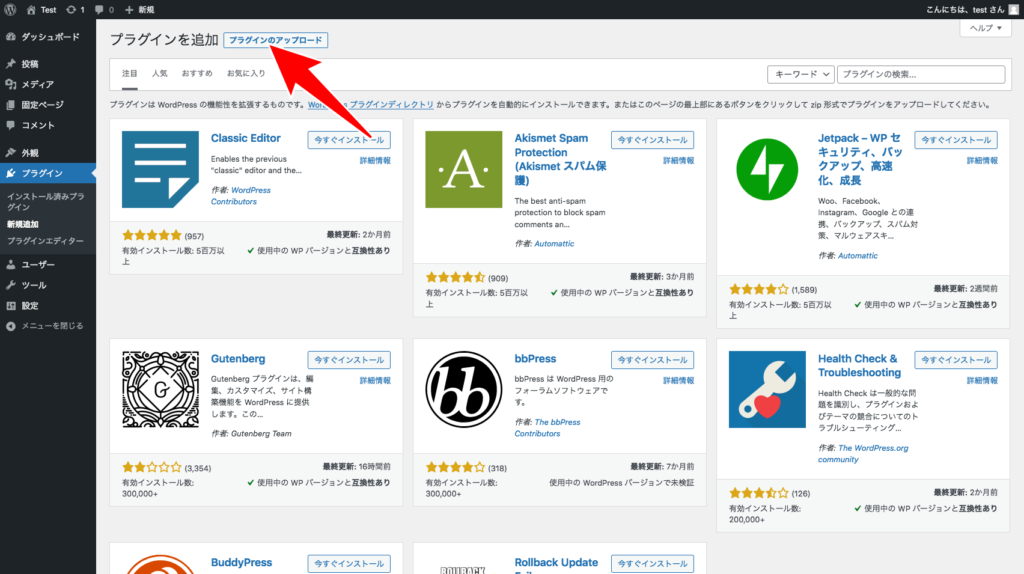Switch to the 人気 tab
This screenshot has width=1024, height=574.
pyautogui.click(x=160, y=74)
